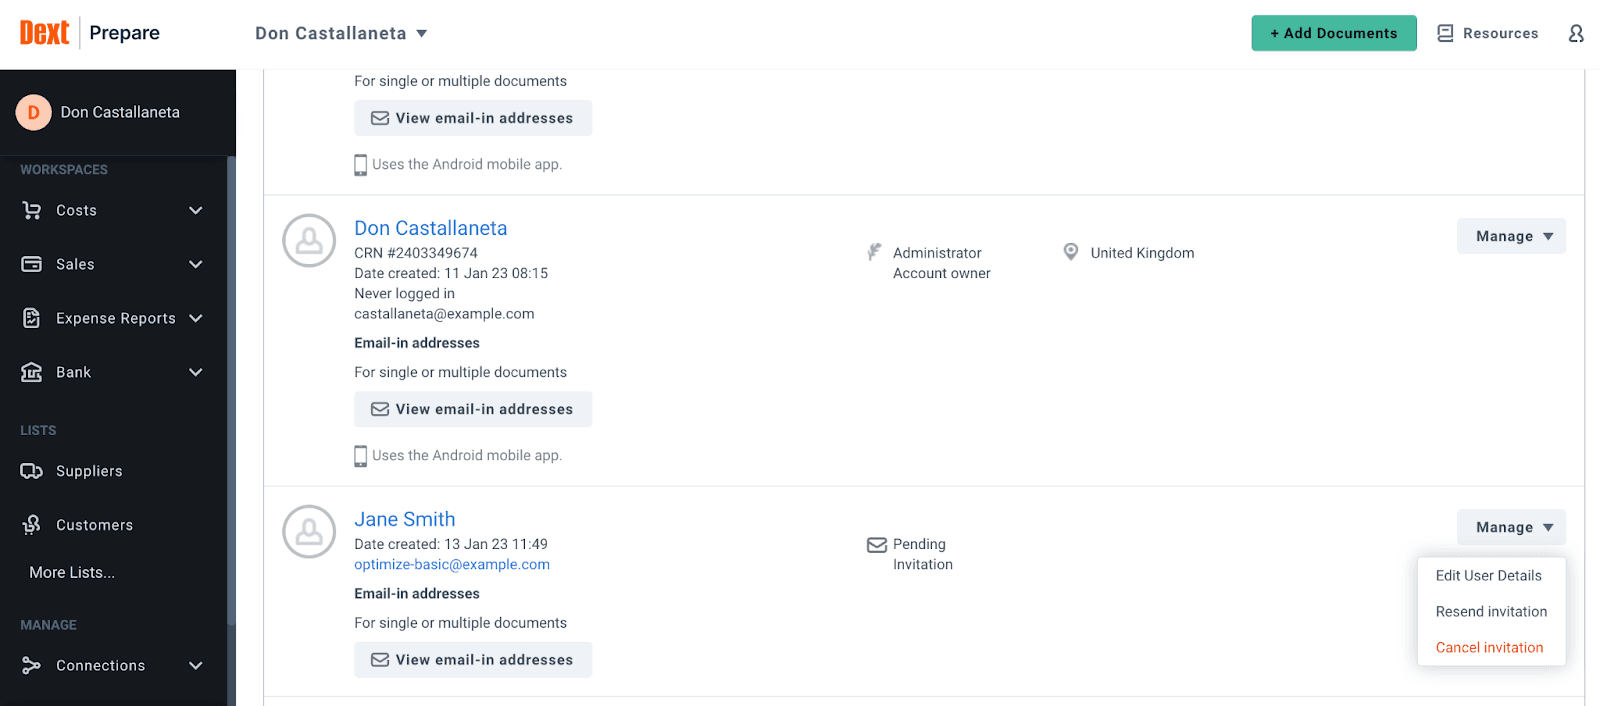
Task: Click the Expense Reports document icon
Action: 32,318
